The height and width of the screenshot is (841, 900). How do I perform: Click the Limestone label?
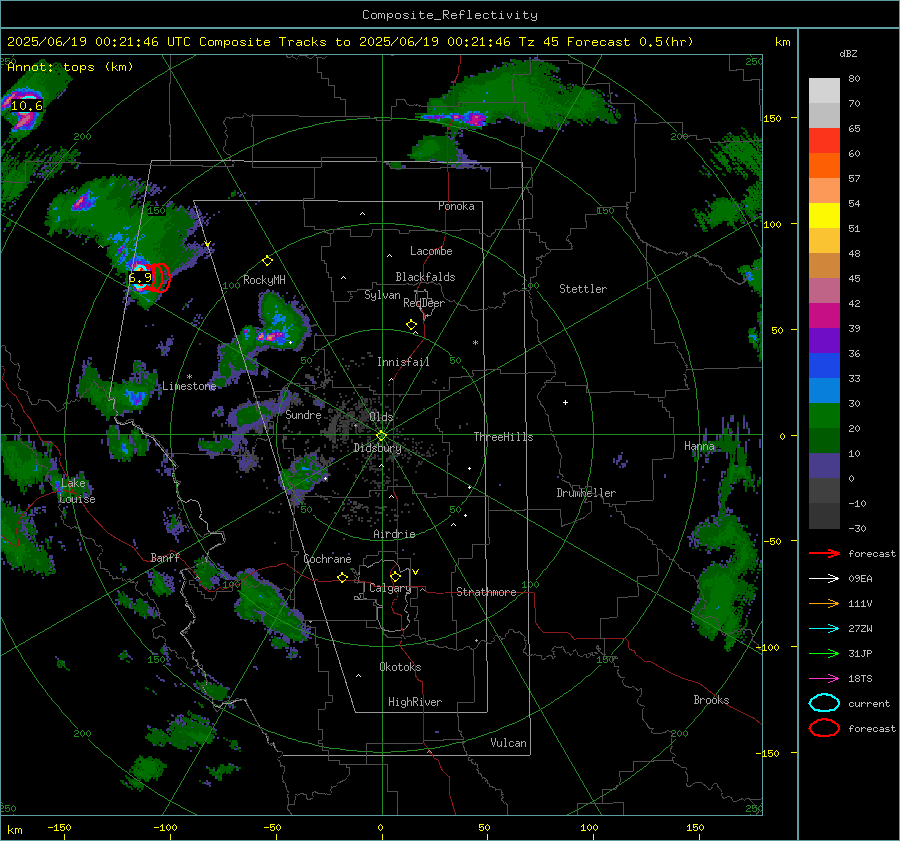tap(189, 386)
